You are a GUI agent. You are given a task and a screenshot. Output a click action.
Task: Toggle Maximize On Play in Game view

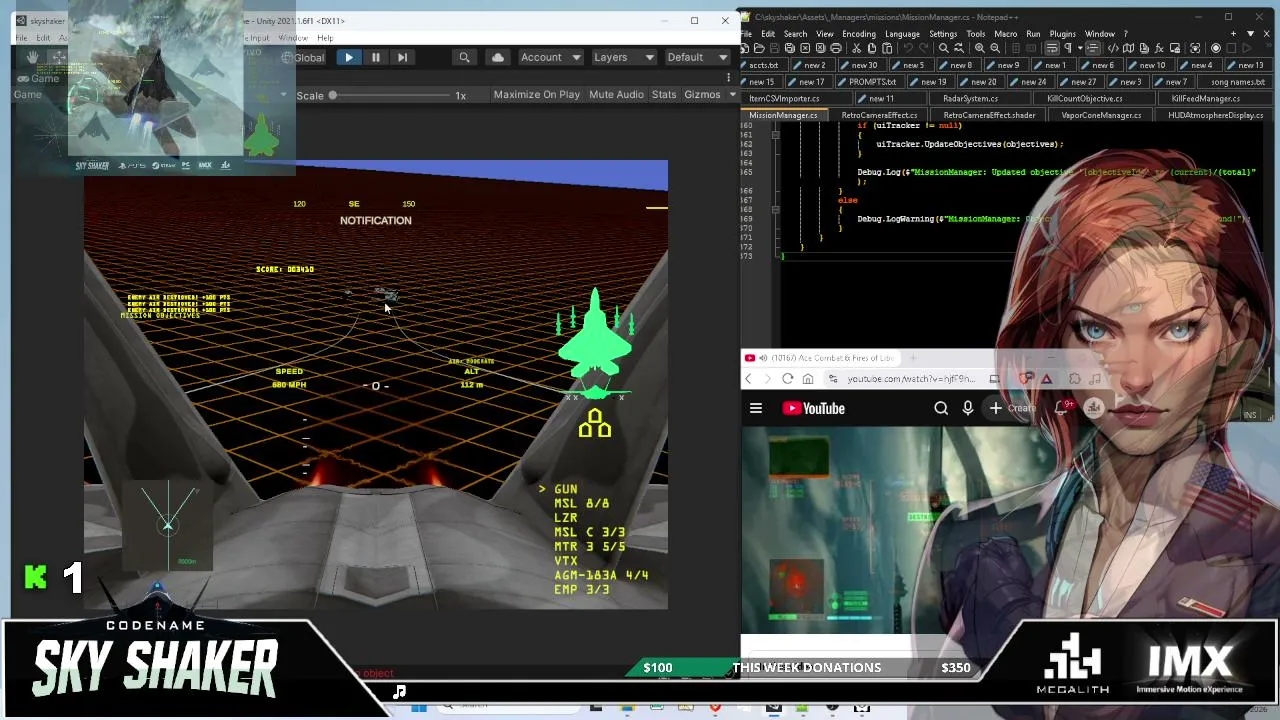pos(536,94)
